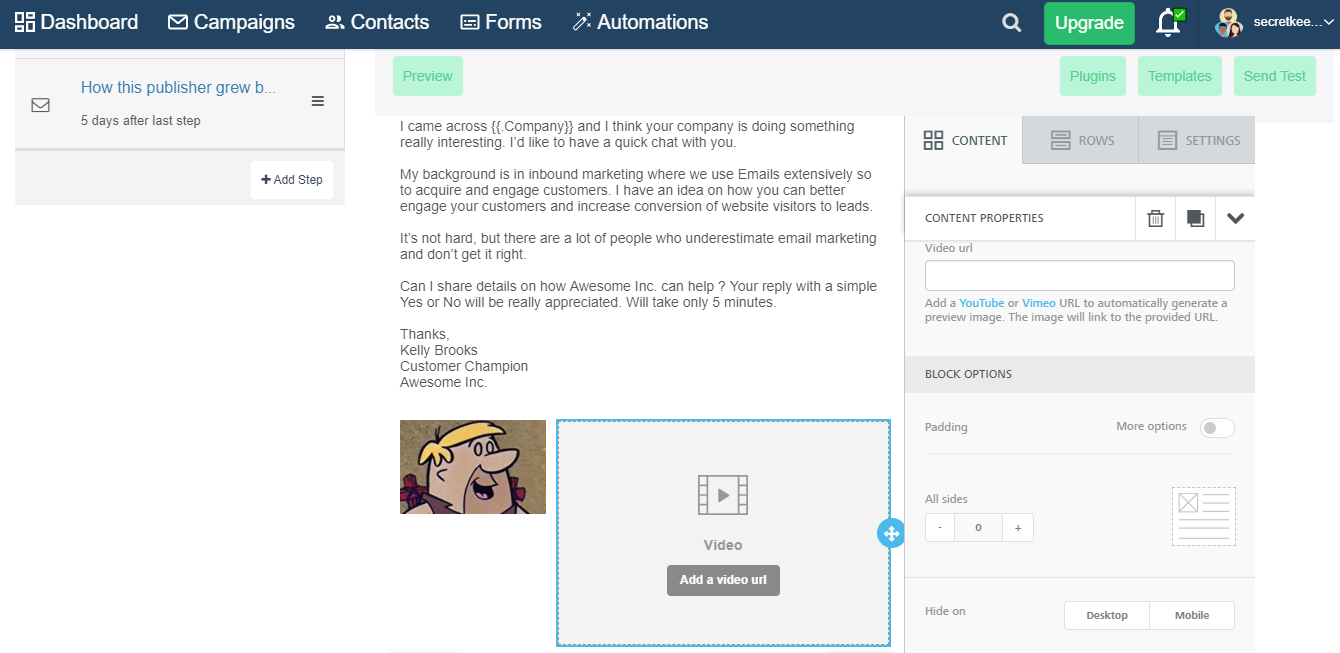This screenshot has height=653, width=1340.
Task: Click Add Step button
Action: click(x=292, y=180)
